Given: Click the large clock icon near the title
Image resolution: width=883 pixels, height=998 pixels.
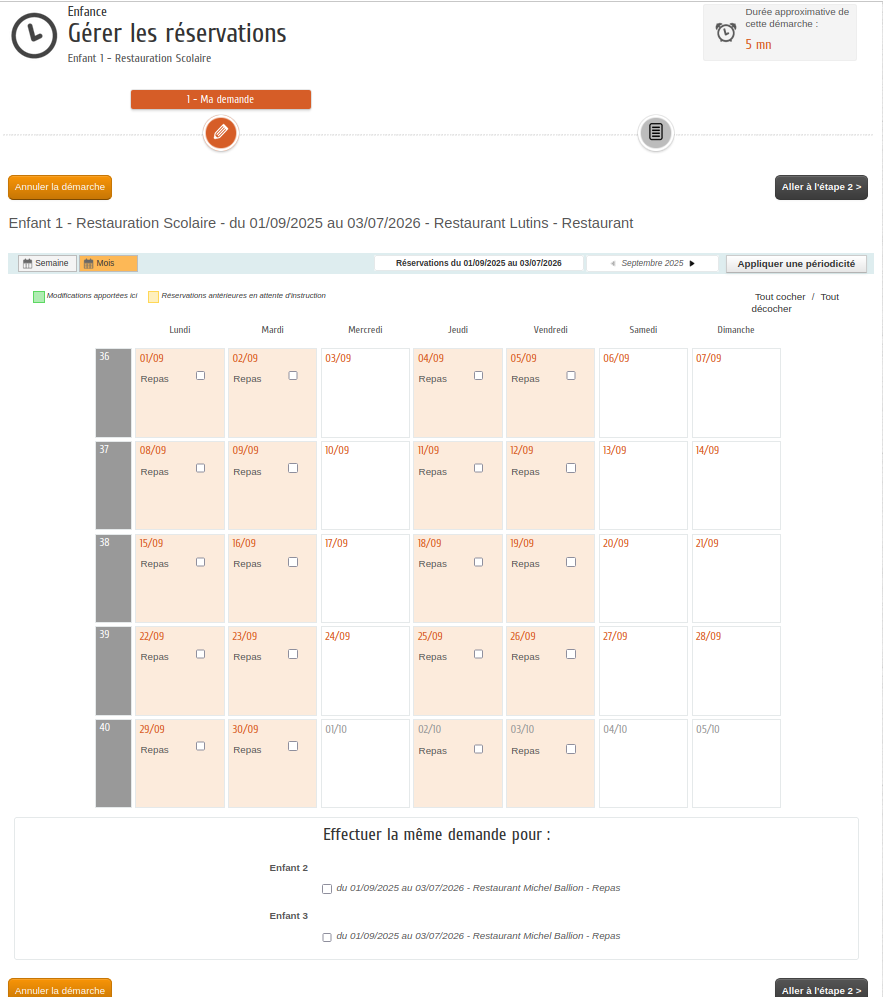Looking at the screenshot, I should point(34,36).
